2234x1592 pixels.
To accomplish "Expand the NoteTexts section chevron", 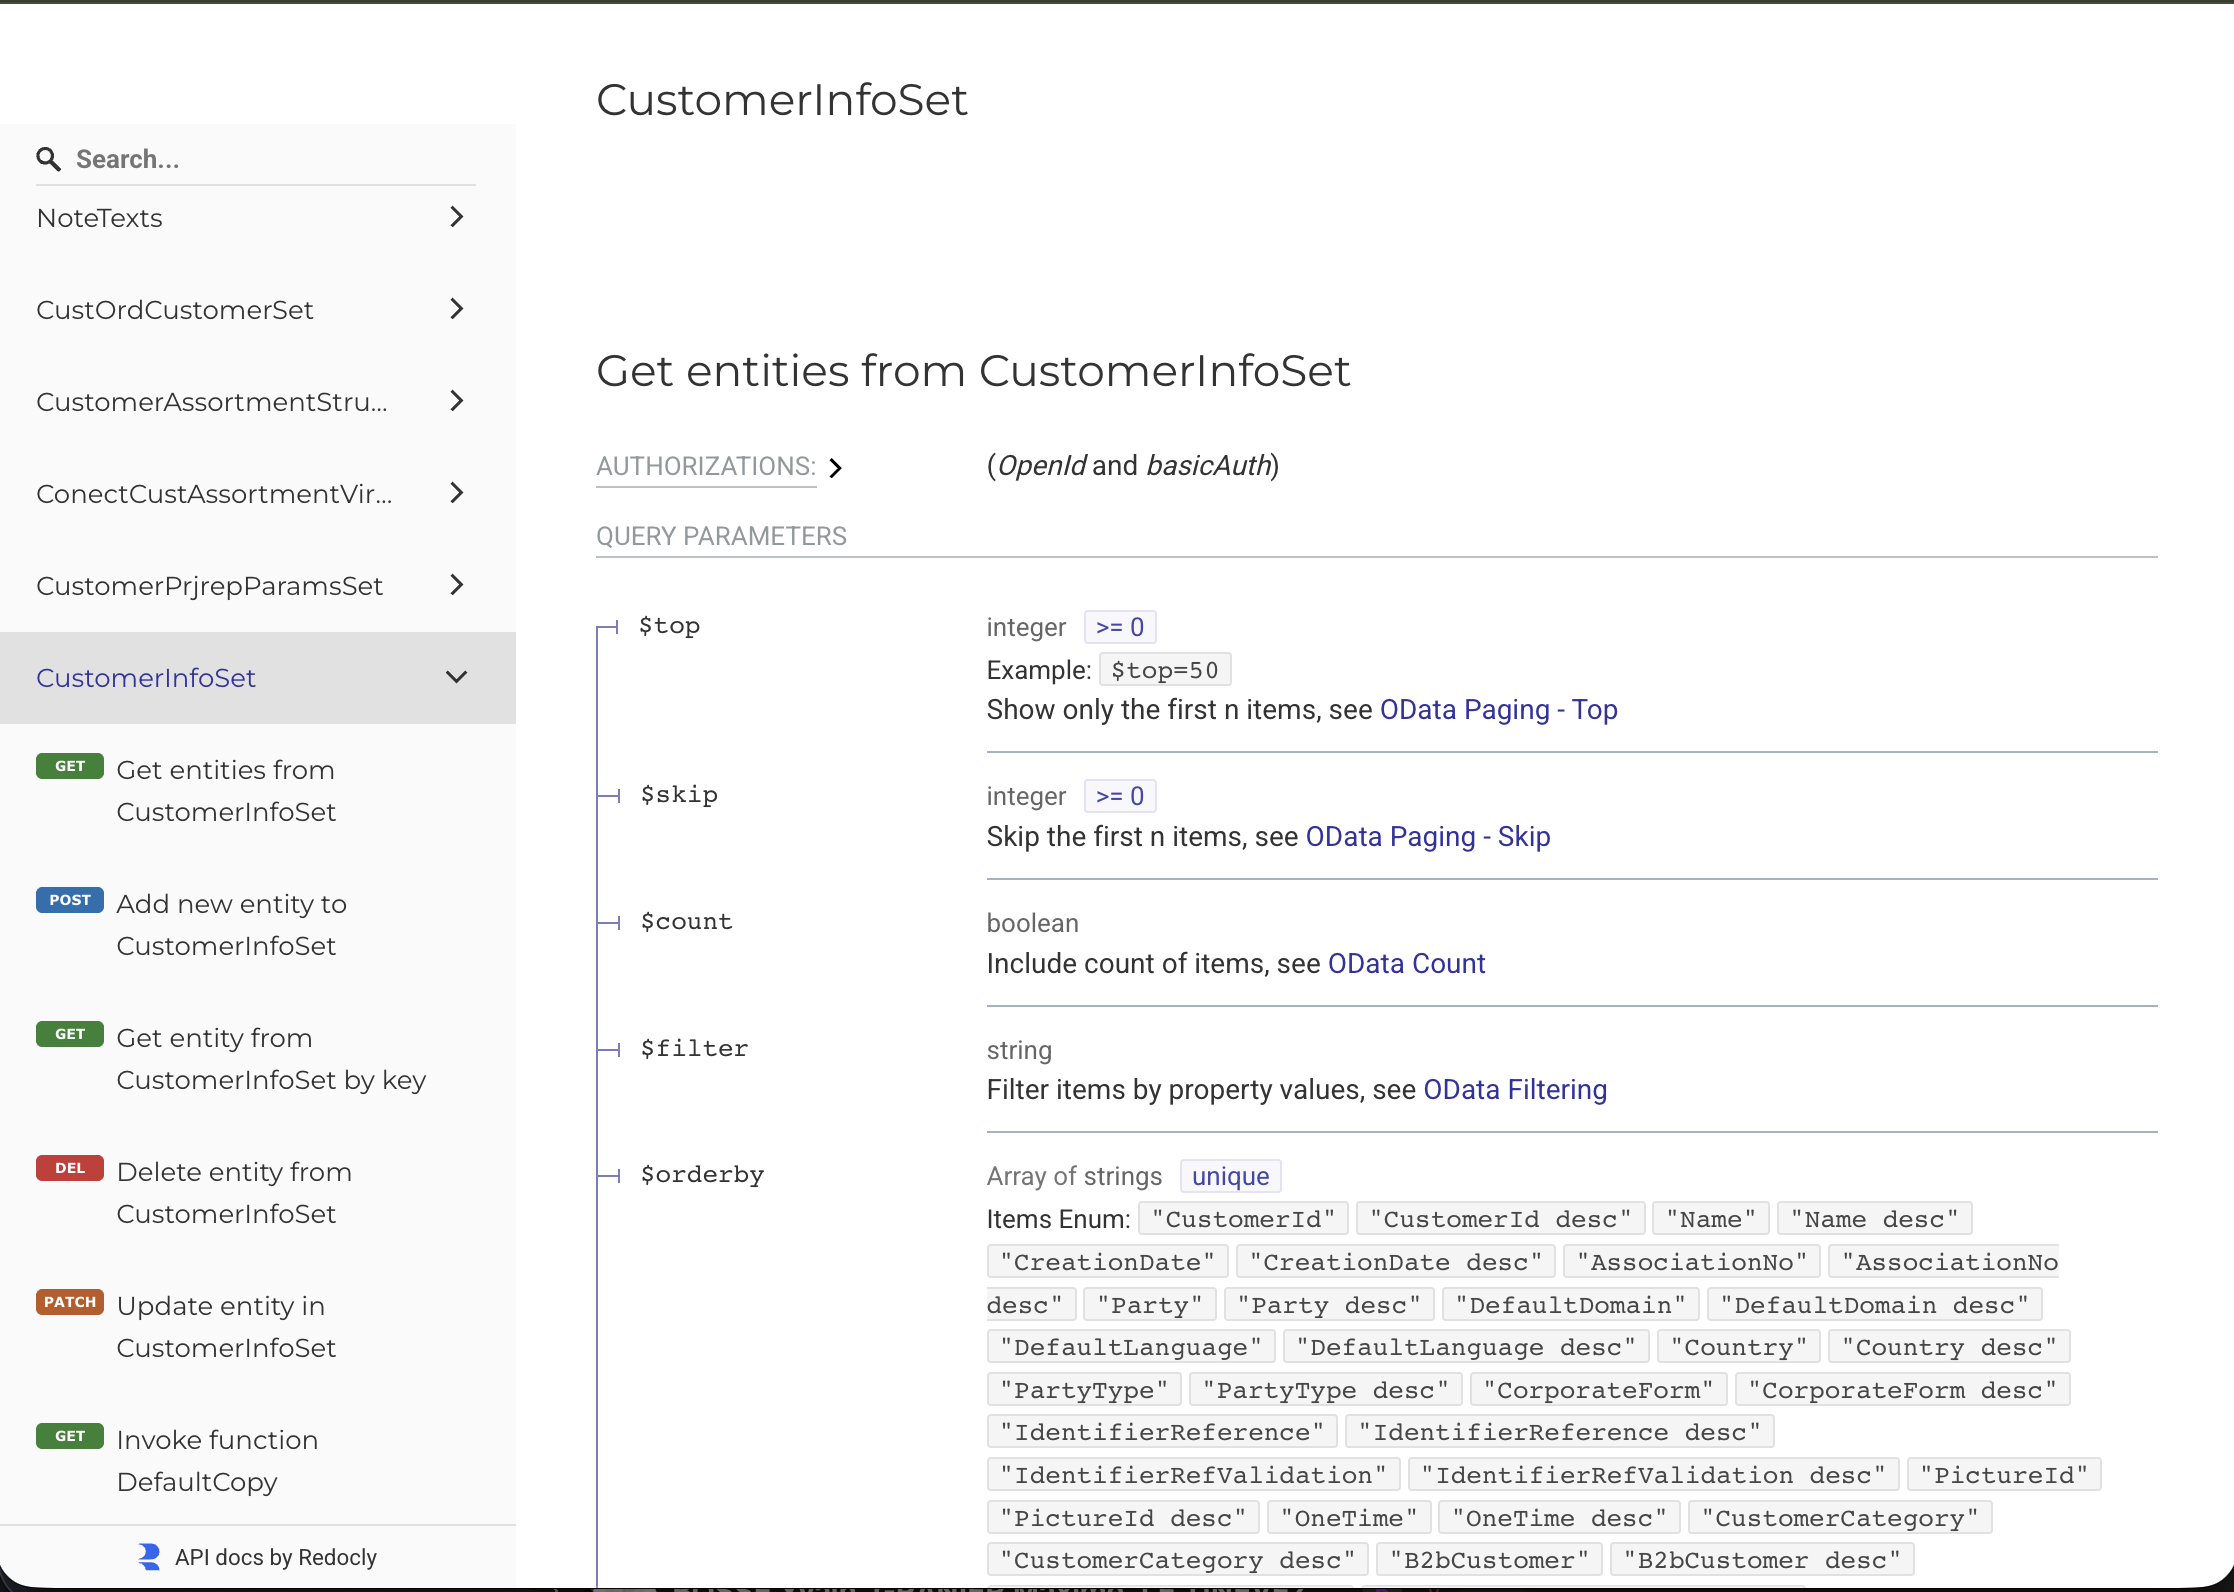I will (x=457, y=217).
